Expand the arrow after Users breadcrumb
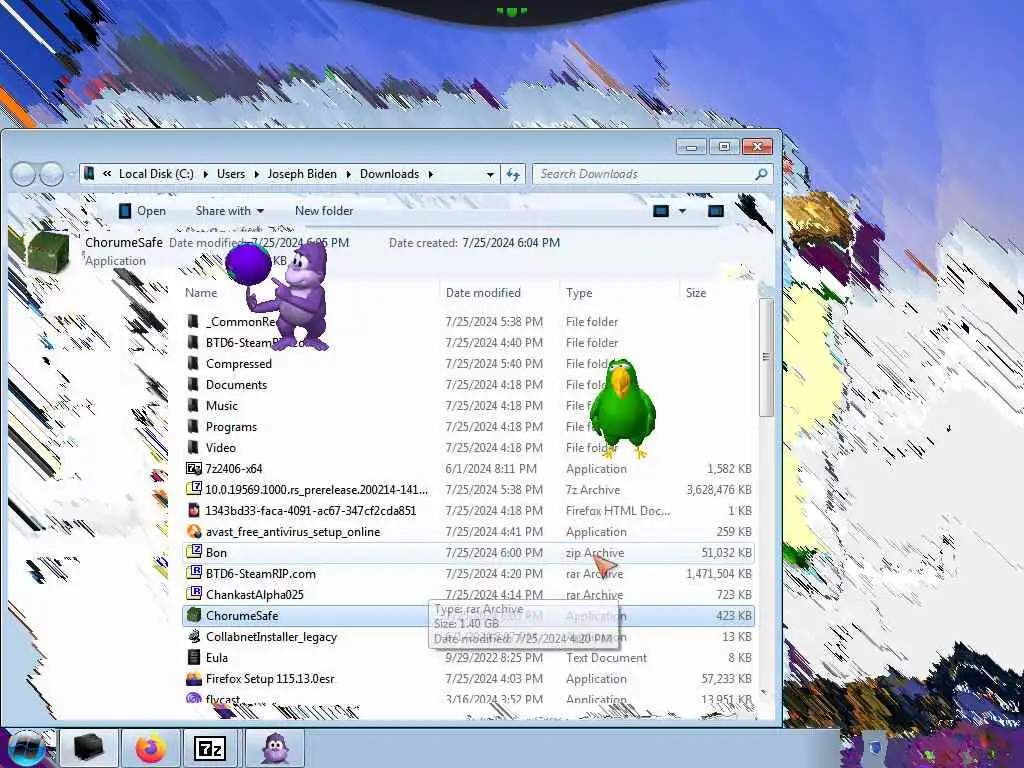This screenshot has width=1024, height=768. (x=256, y=174)
